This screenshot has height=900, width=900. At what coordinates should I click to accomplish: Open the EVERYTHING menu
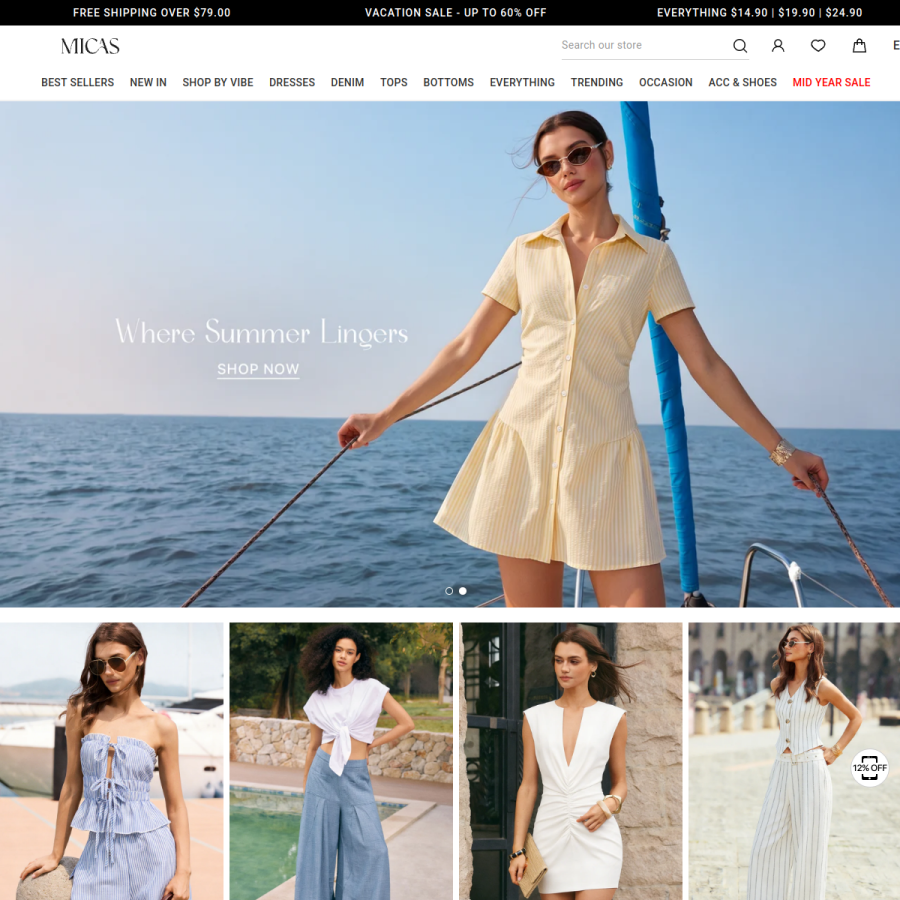click(522, 83)
